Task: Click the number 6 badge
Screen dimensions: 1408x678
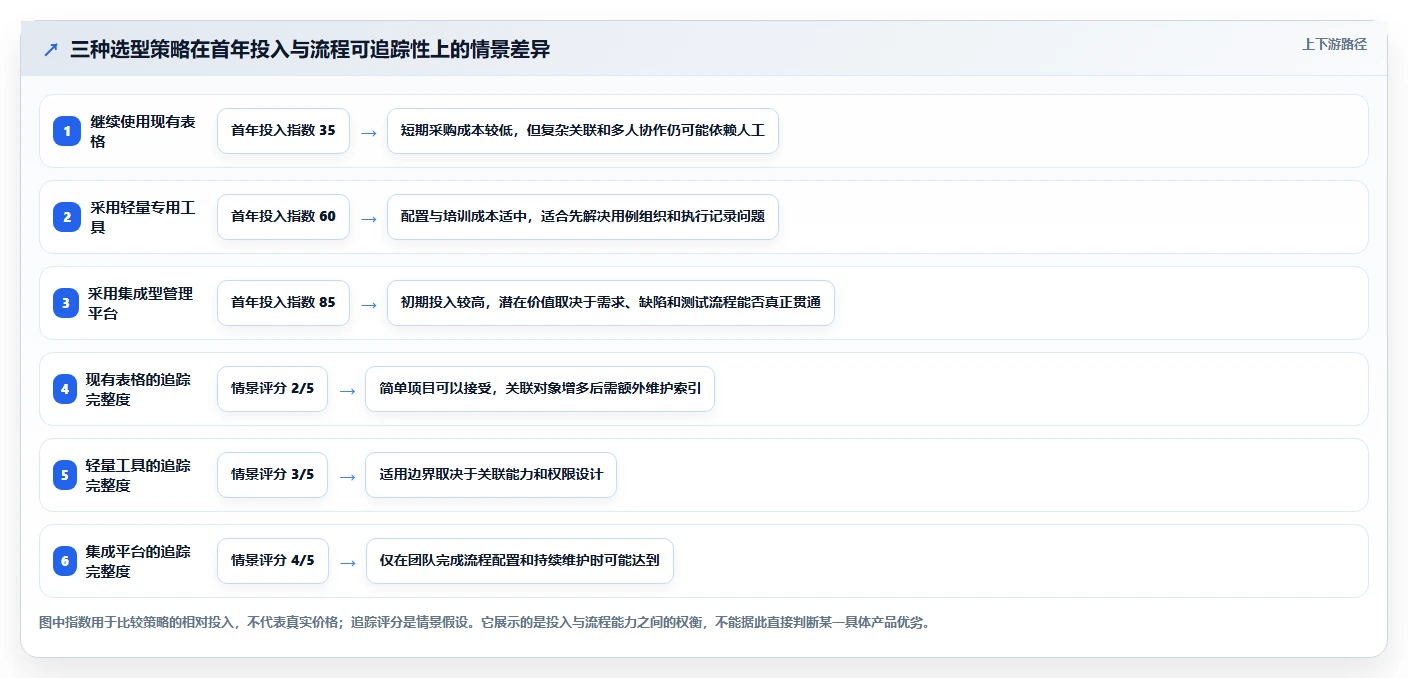Action: click(x=65, y=561)
